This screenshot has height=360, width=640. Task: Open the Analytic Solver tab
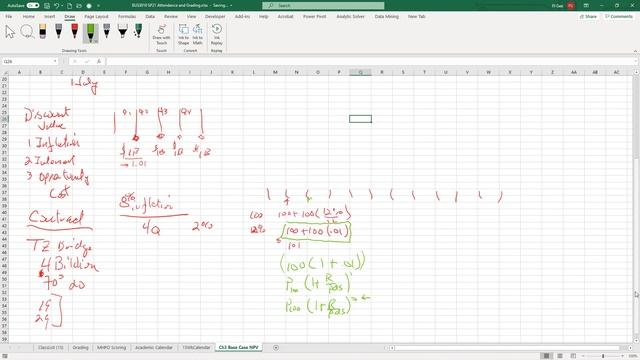point(350,16)
